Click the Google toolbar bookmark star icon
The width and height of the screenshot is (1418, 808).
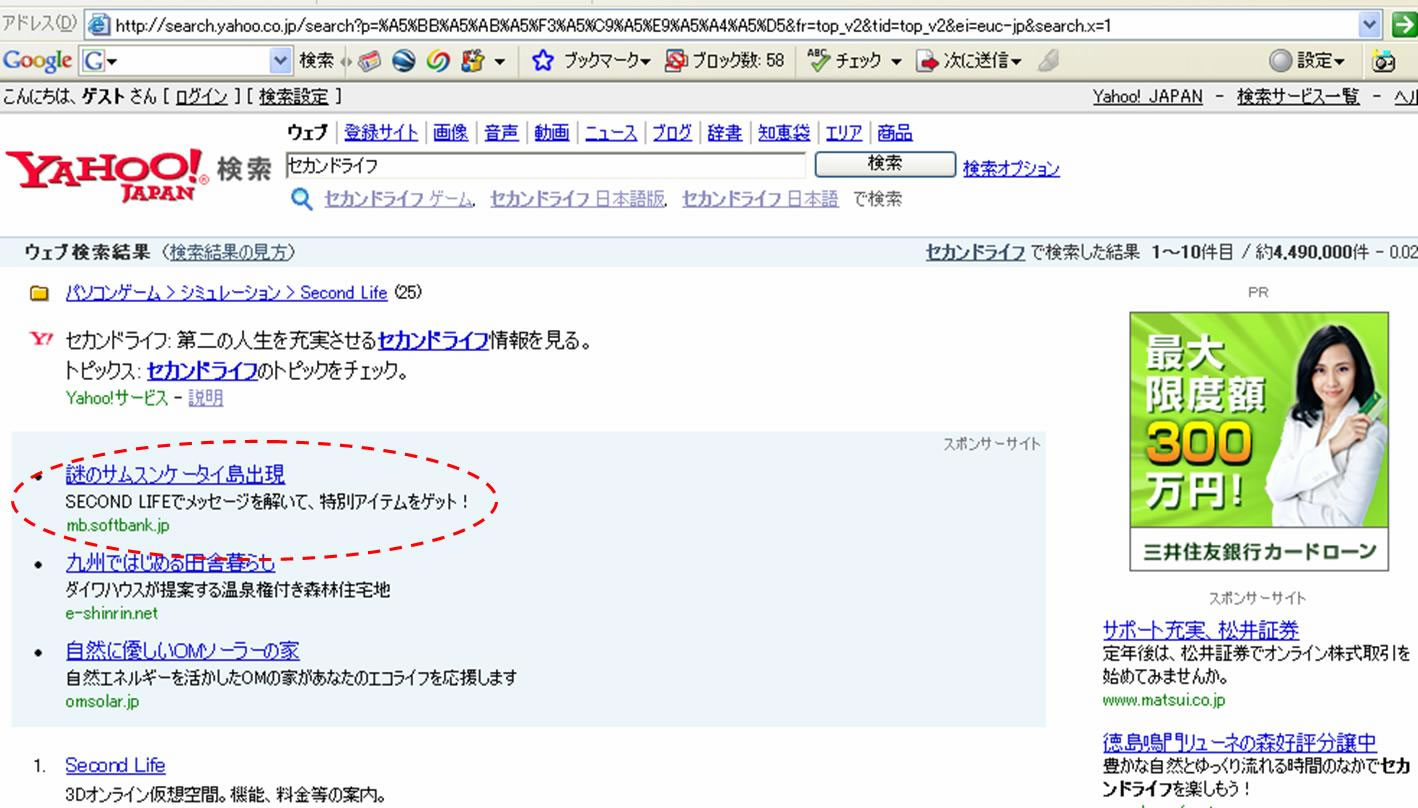point(543,61)
